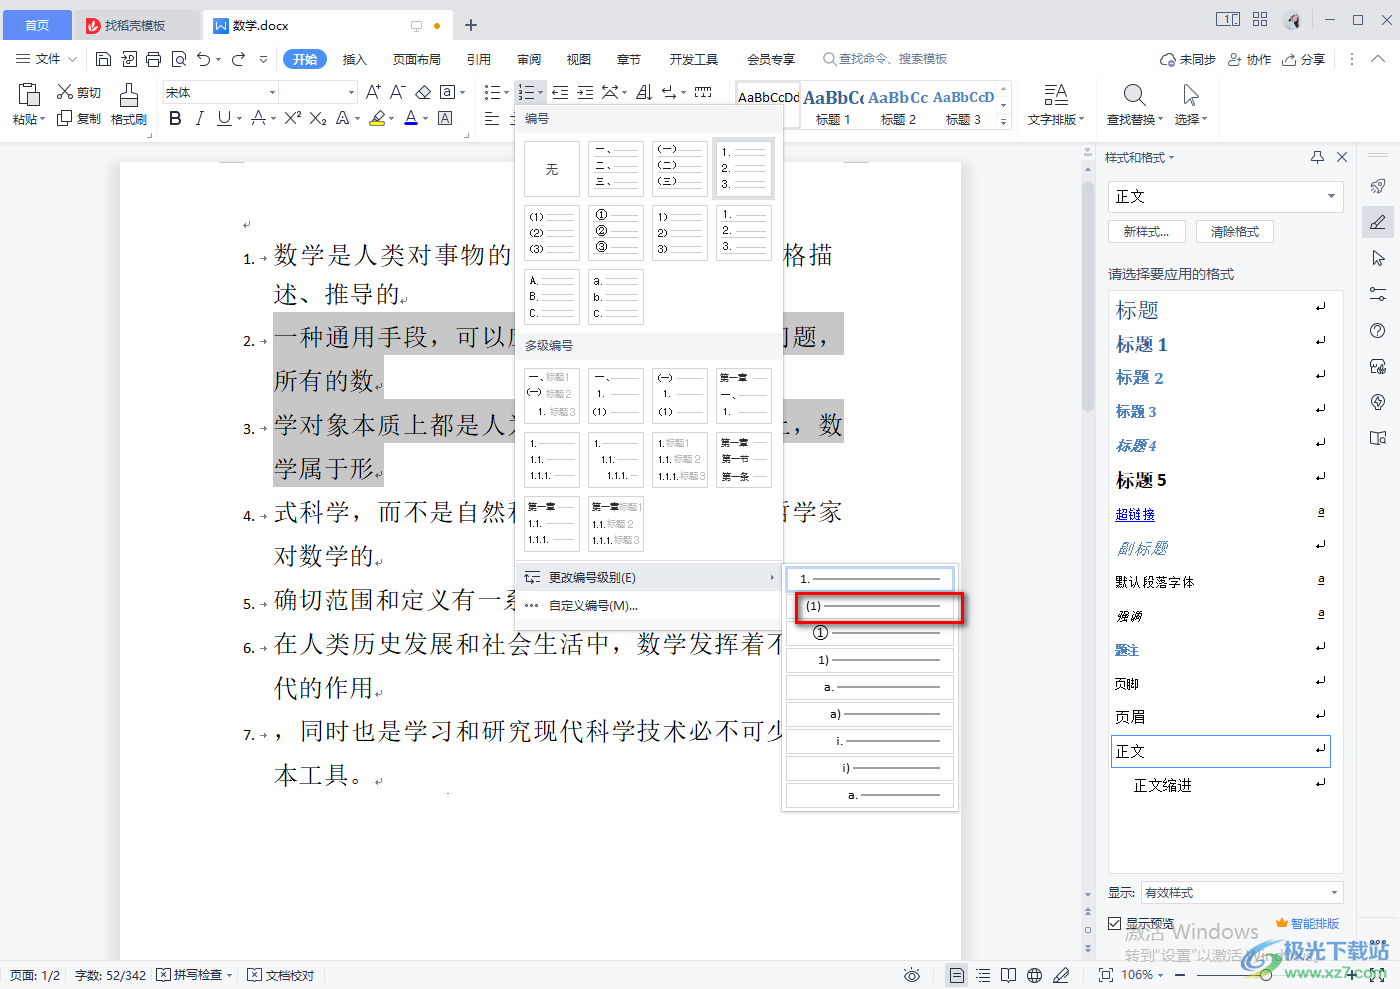Switch to reading view in status bar
1400x989 pixels.
1009,975
